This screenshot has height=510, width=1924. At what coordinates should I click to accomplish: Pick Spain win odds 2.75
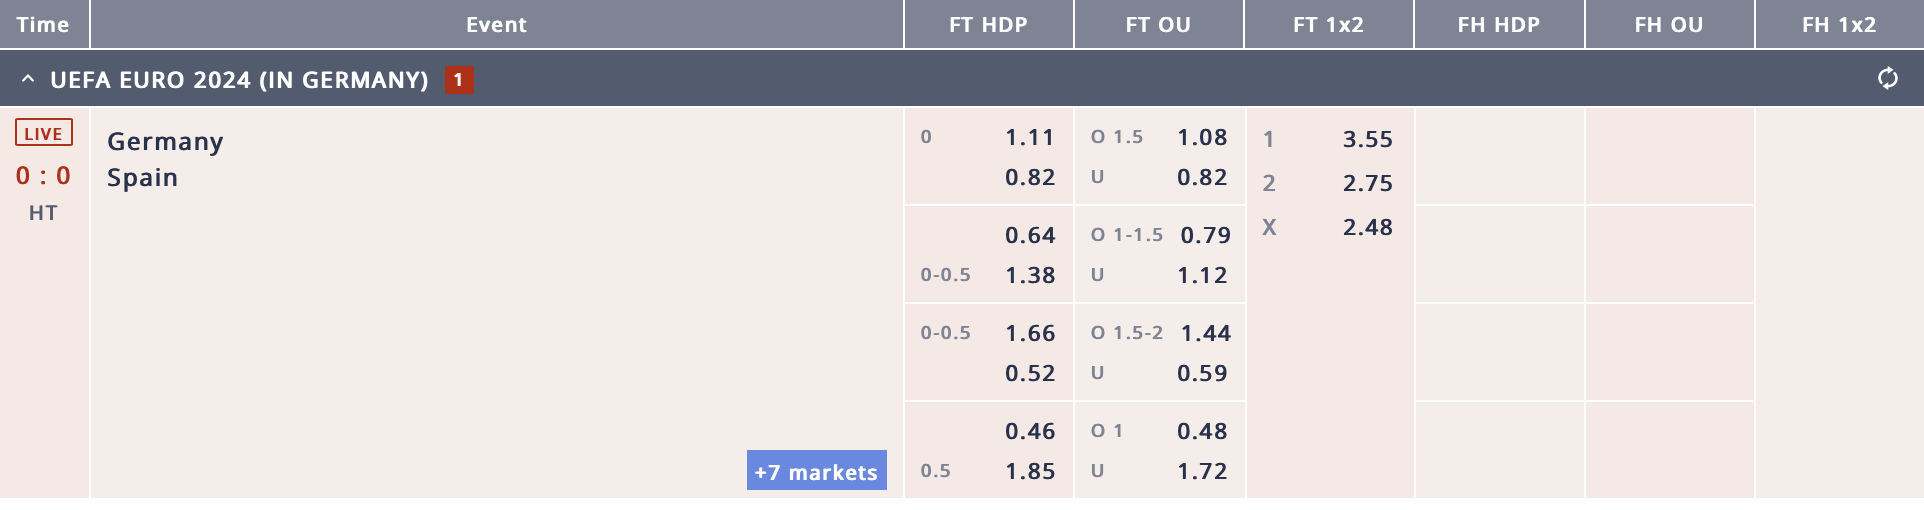pyautogui.click(x=1367, y=183)
